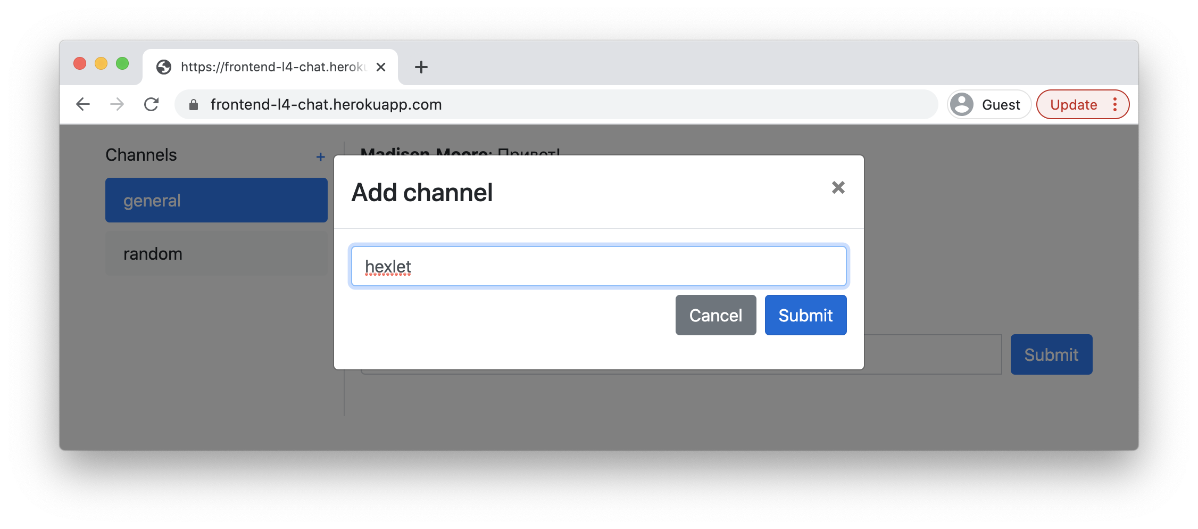Click the browser forward arrow

click(117, 104)
